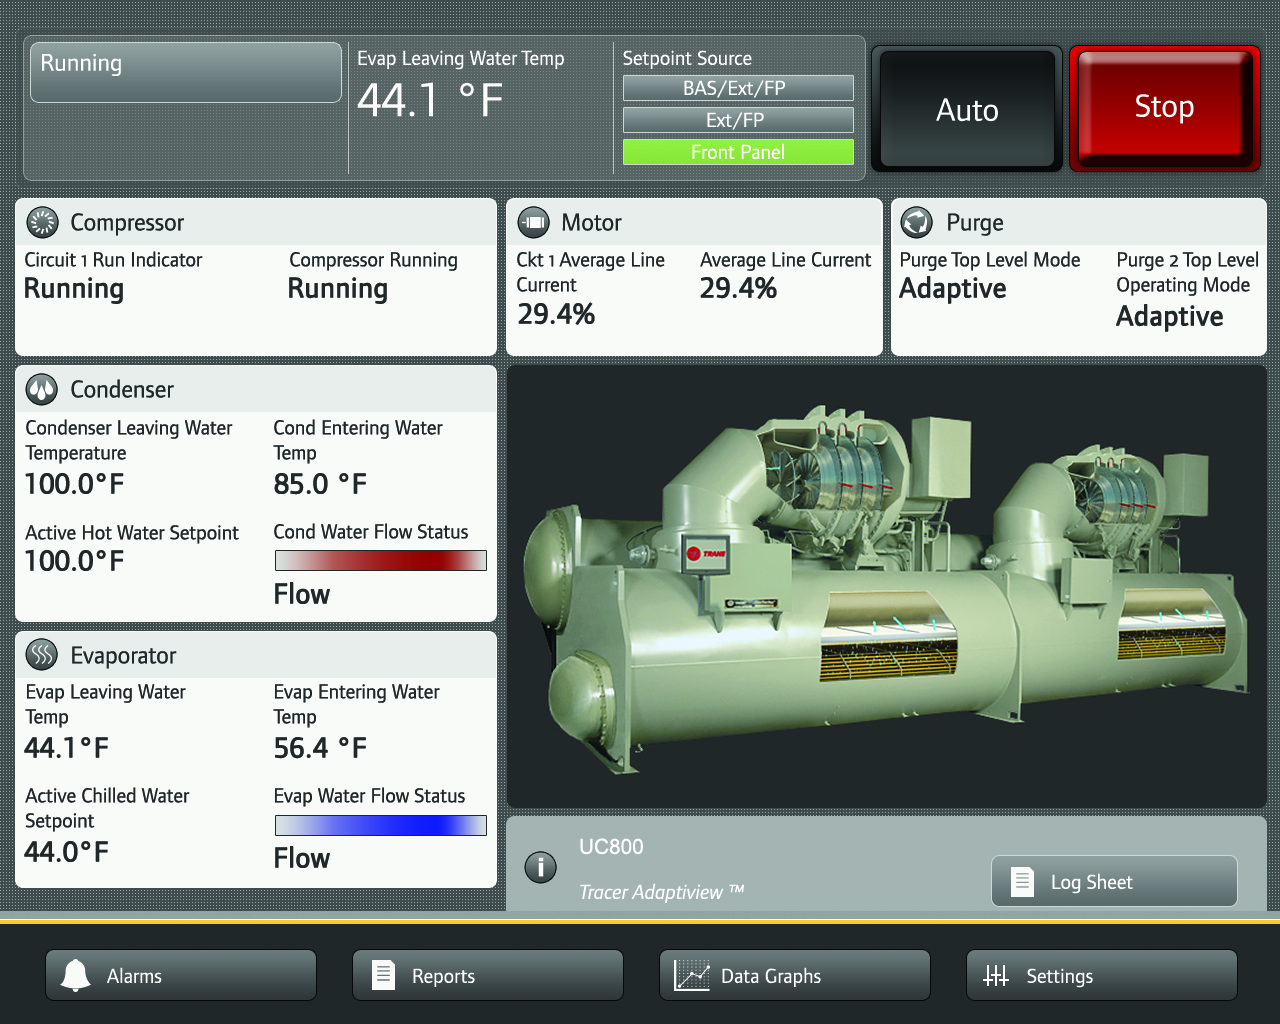Open the Reports menu

[x=487, y=975]
